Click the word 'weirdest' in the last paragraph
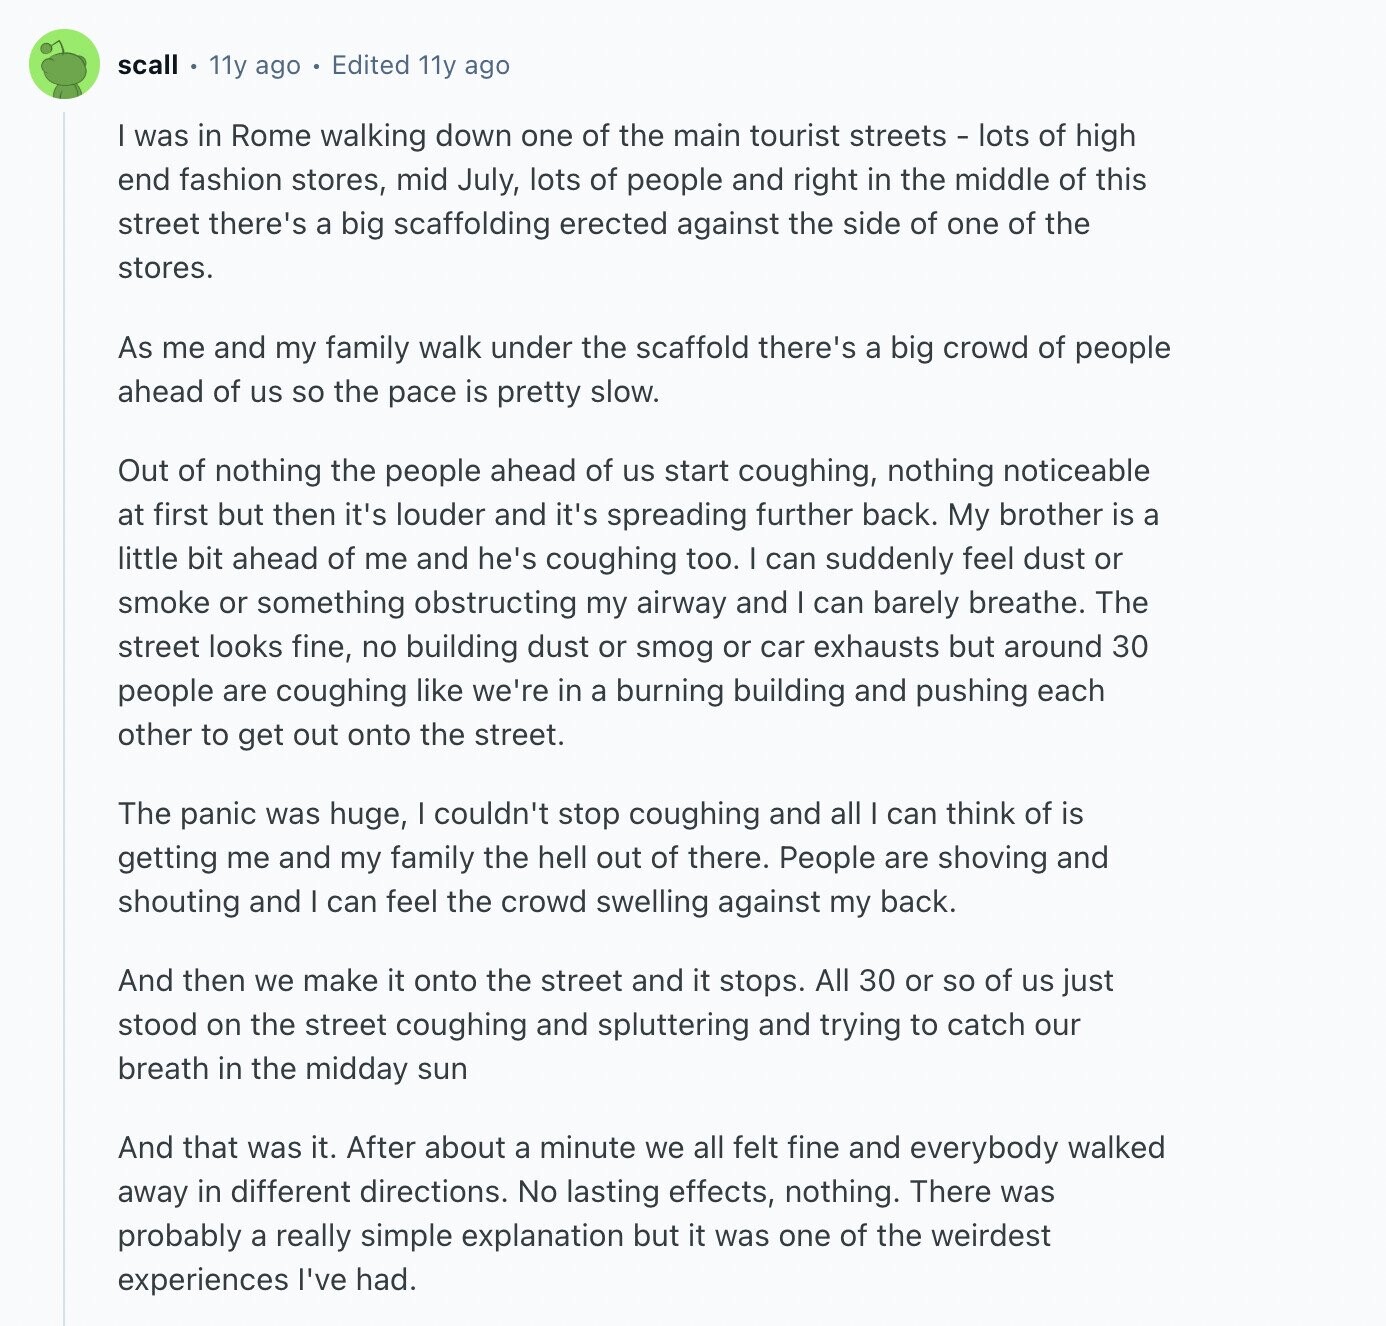The height and width of the screenshot is (1326, 1386). point(991,1235)
